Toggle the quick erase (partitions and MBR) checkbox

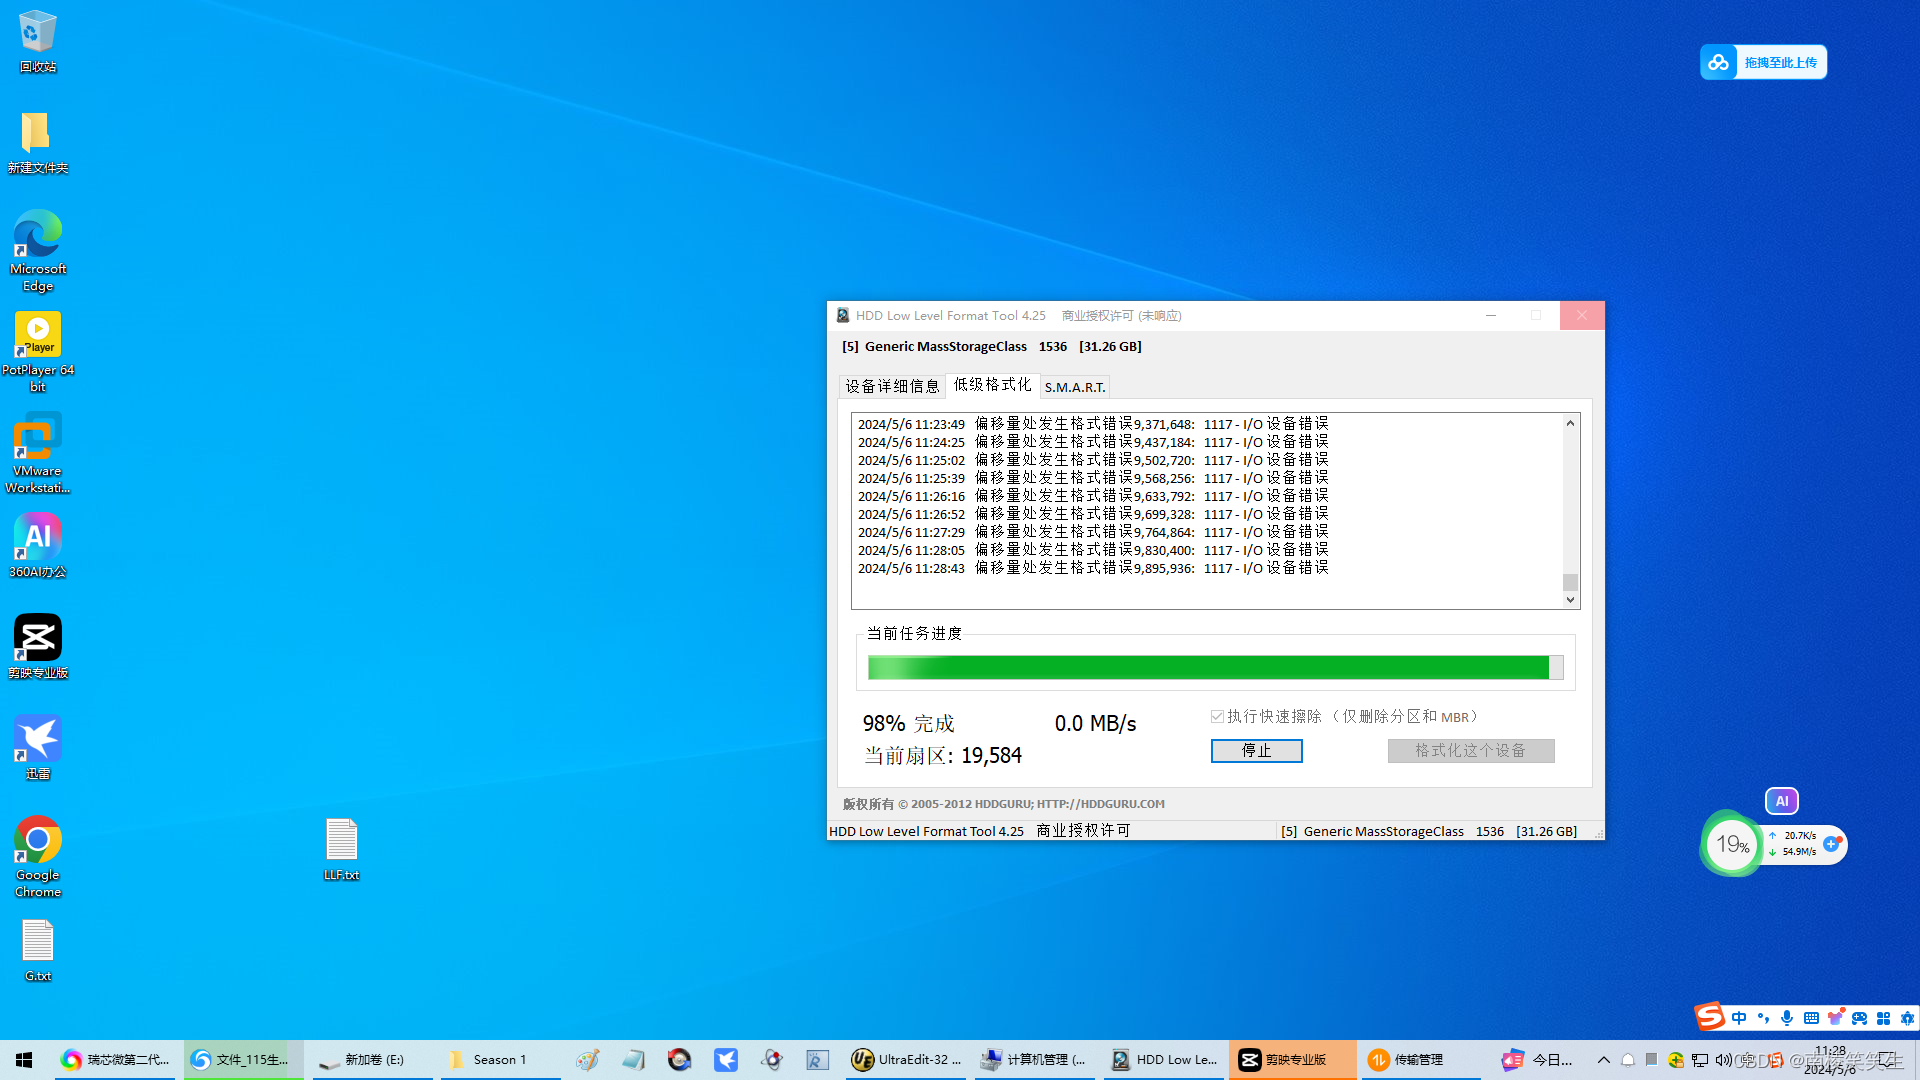click(1217, 717)
